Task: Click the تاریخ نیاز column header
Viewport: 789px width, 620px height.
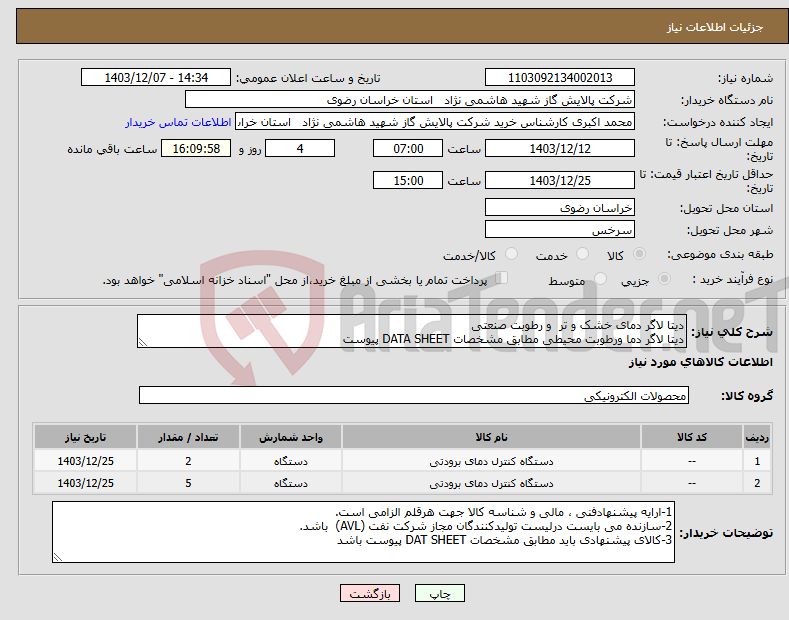Action: pos(86,437)
